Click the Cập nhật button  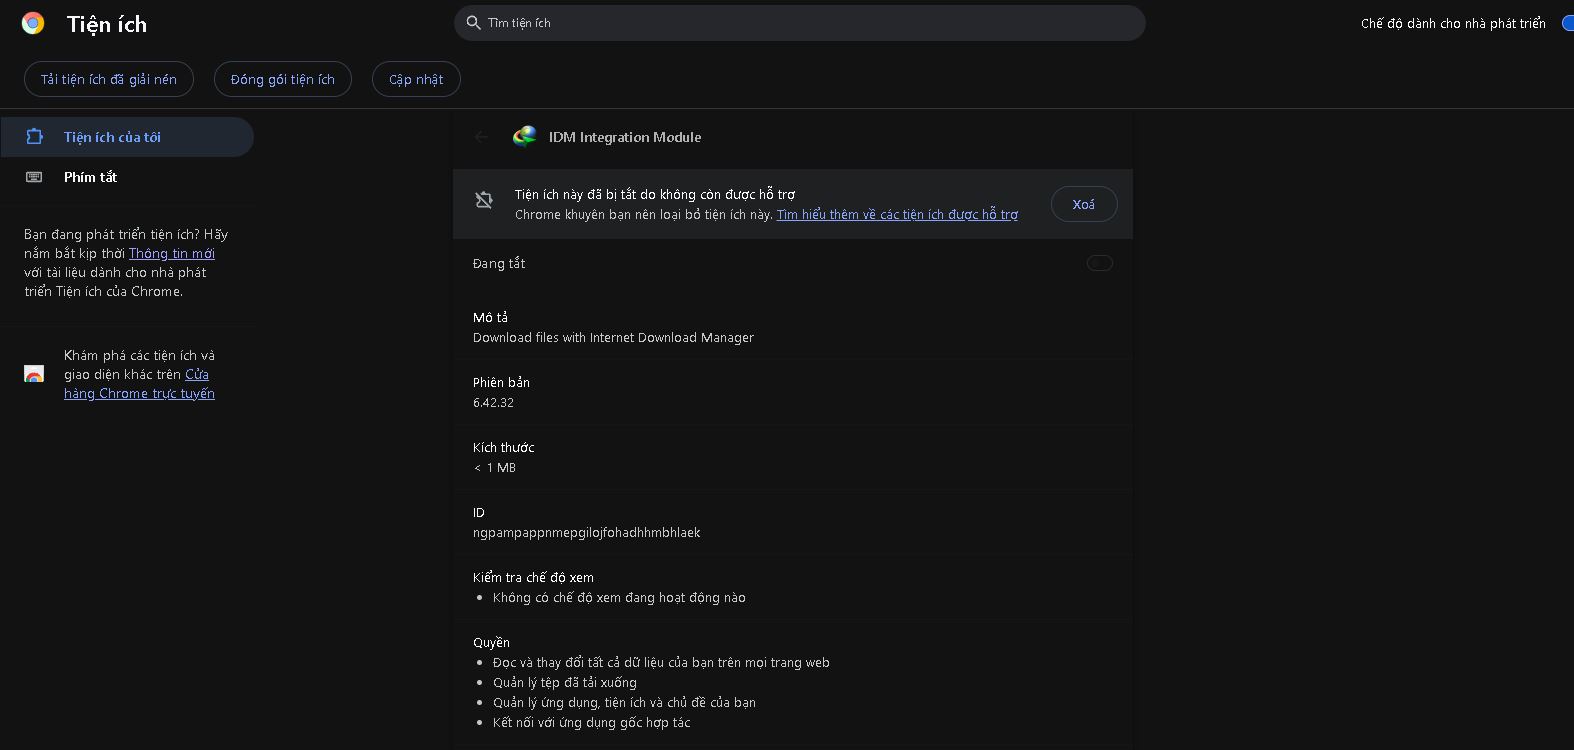(416, 79)
